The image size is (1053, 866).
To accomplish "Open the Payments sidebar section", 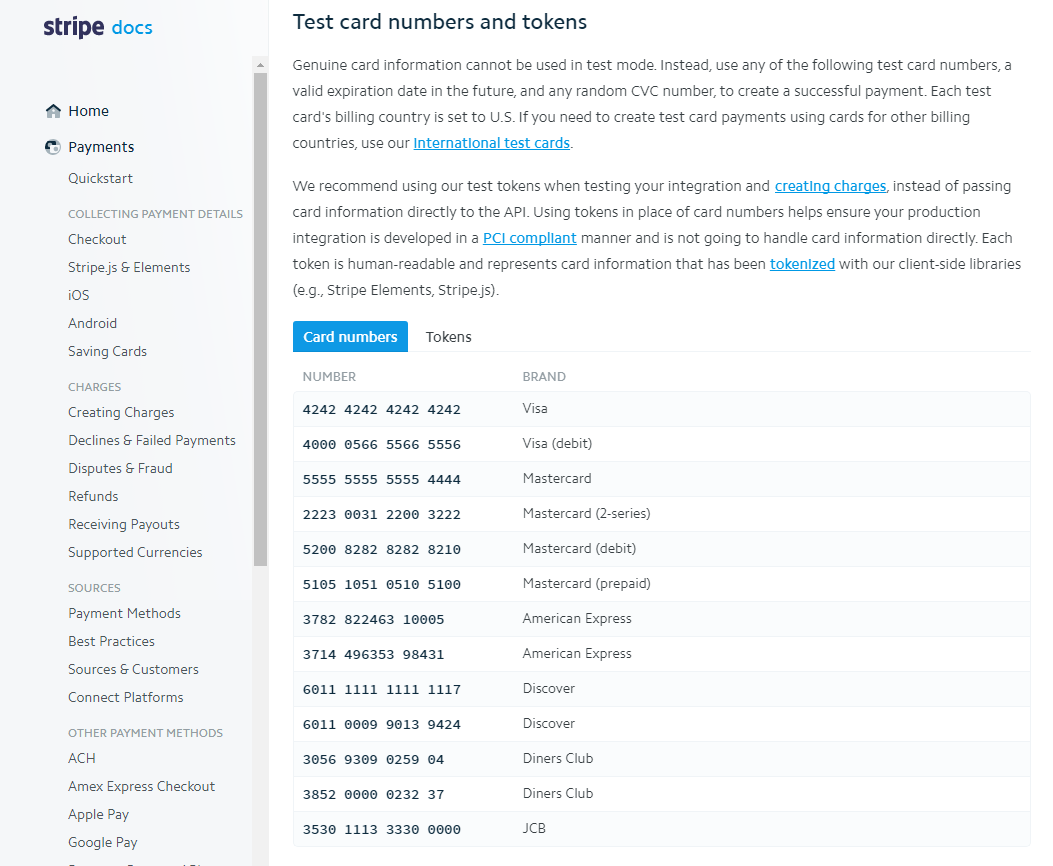I will click(x=101, y=147).
